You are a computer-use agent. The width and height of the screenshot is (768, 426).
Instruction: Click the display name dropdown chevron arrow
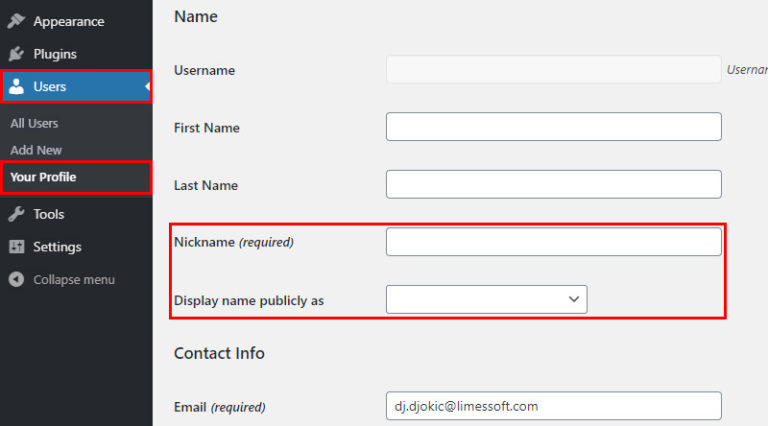(574, 299)
